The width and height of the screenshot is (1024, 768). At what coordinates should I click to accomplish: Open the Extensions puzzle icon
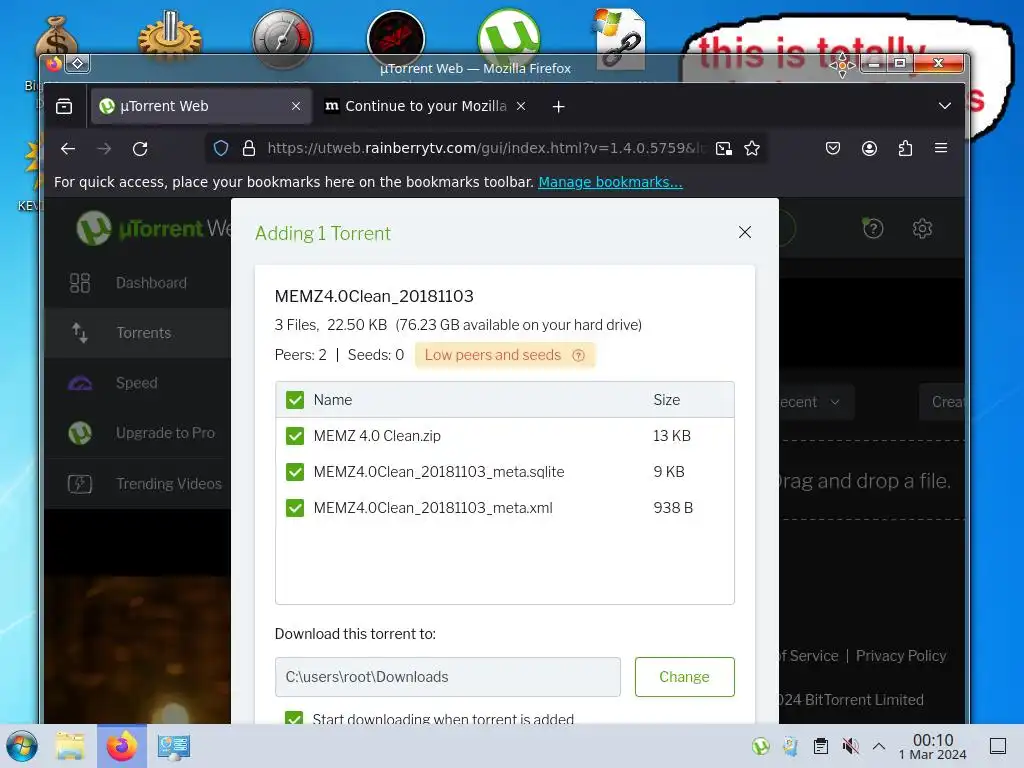point(905,148)
